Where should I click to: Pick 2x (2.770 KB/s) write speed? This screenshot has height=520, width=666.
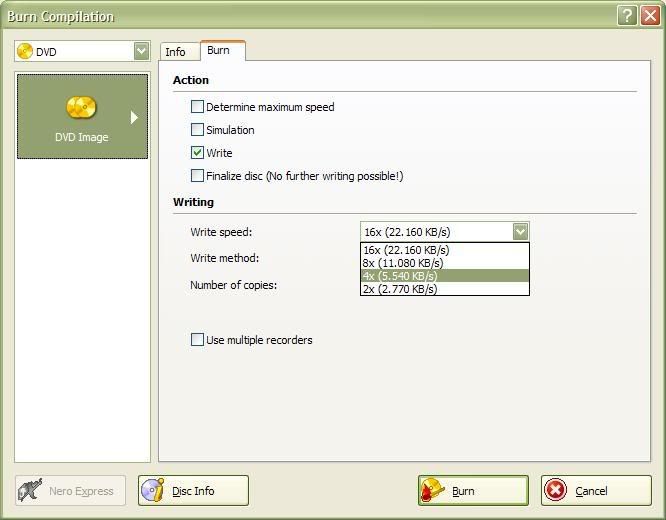445,289
